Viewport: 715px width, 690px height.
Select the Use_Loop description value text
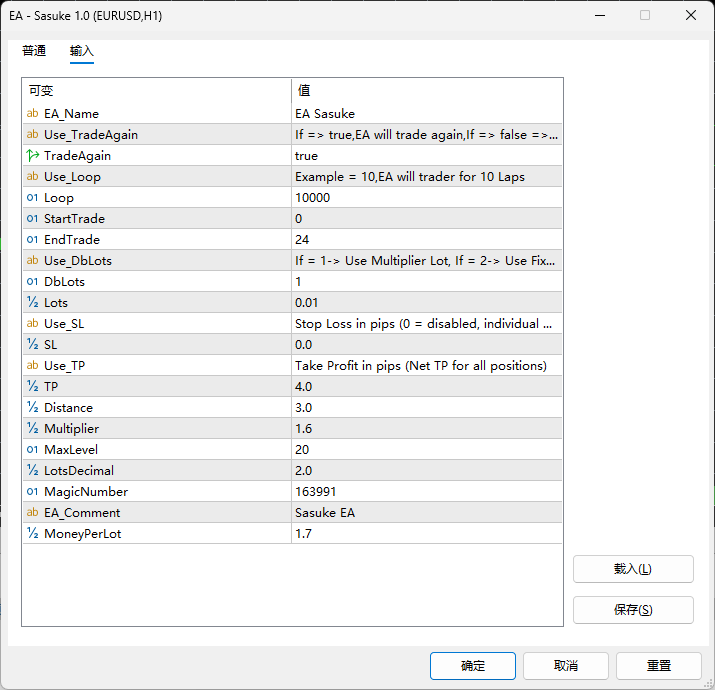pos(409,177)
